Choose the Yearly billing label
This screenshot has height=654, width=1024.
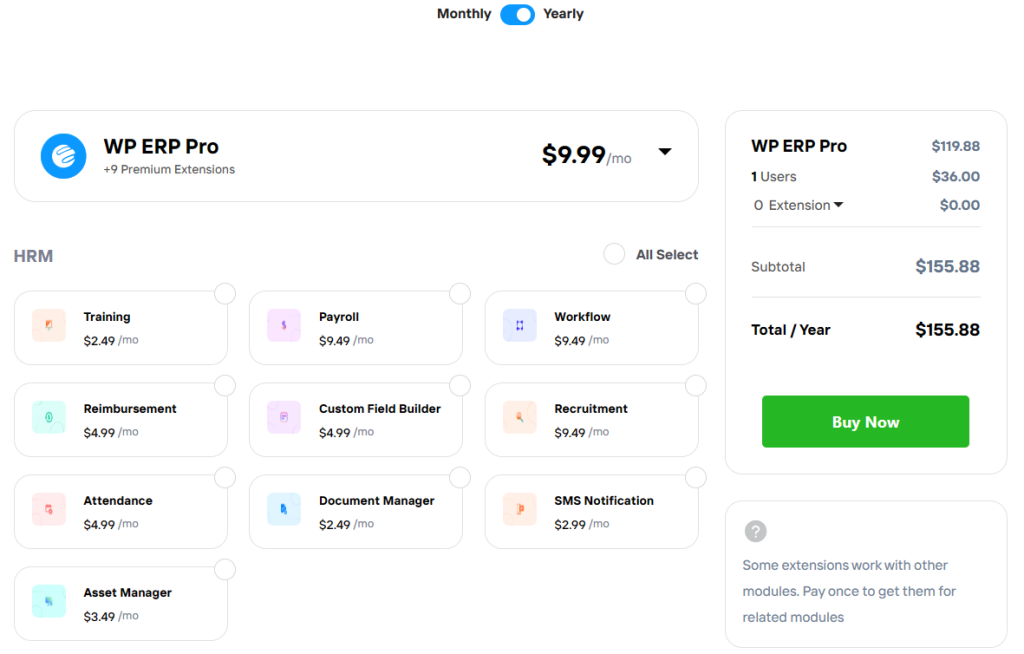click(563, 14)
